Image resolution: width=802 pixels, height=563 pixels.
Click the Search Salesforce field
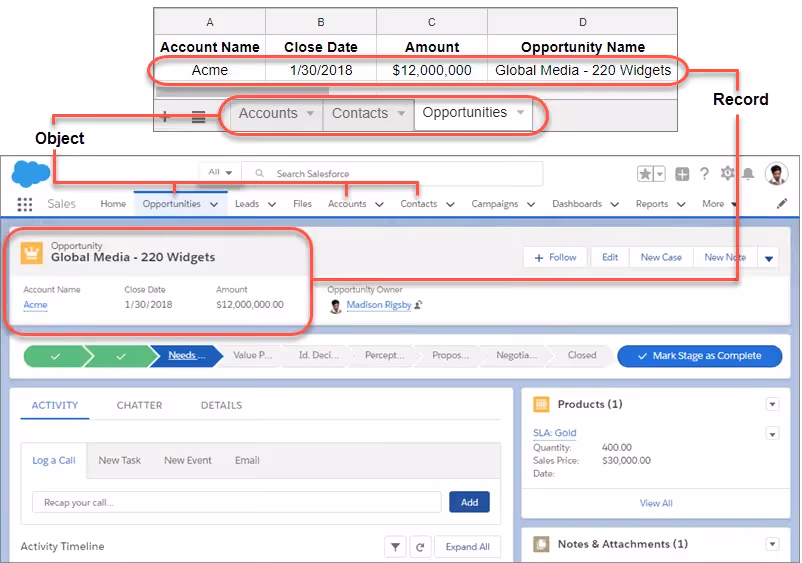392,173
